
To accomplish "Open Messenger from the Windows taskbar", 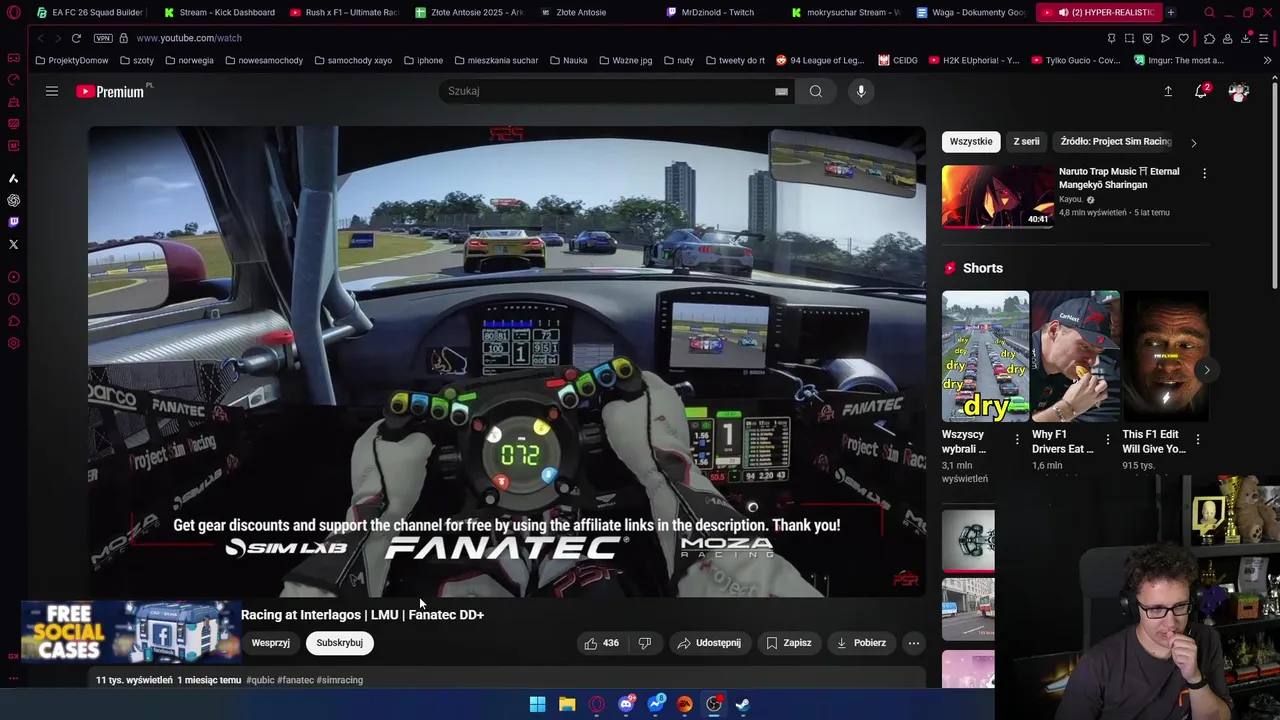I will click(655, 704).
